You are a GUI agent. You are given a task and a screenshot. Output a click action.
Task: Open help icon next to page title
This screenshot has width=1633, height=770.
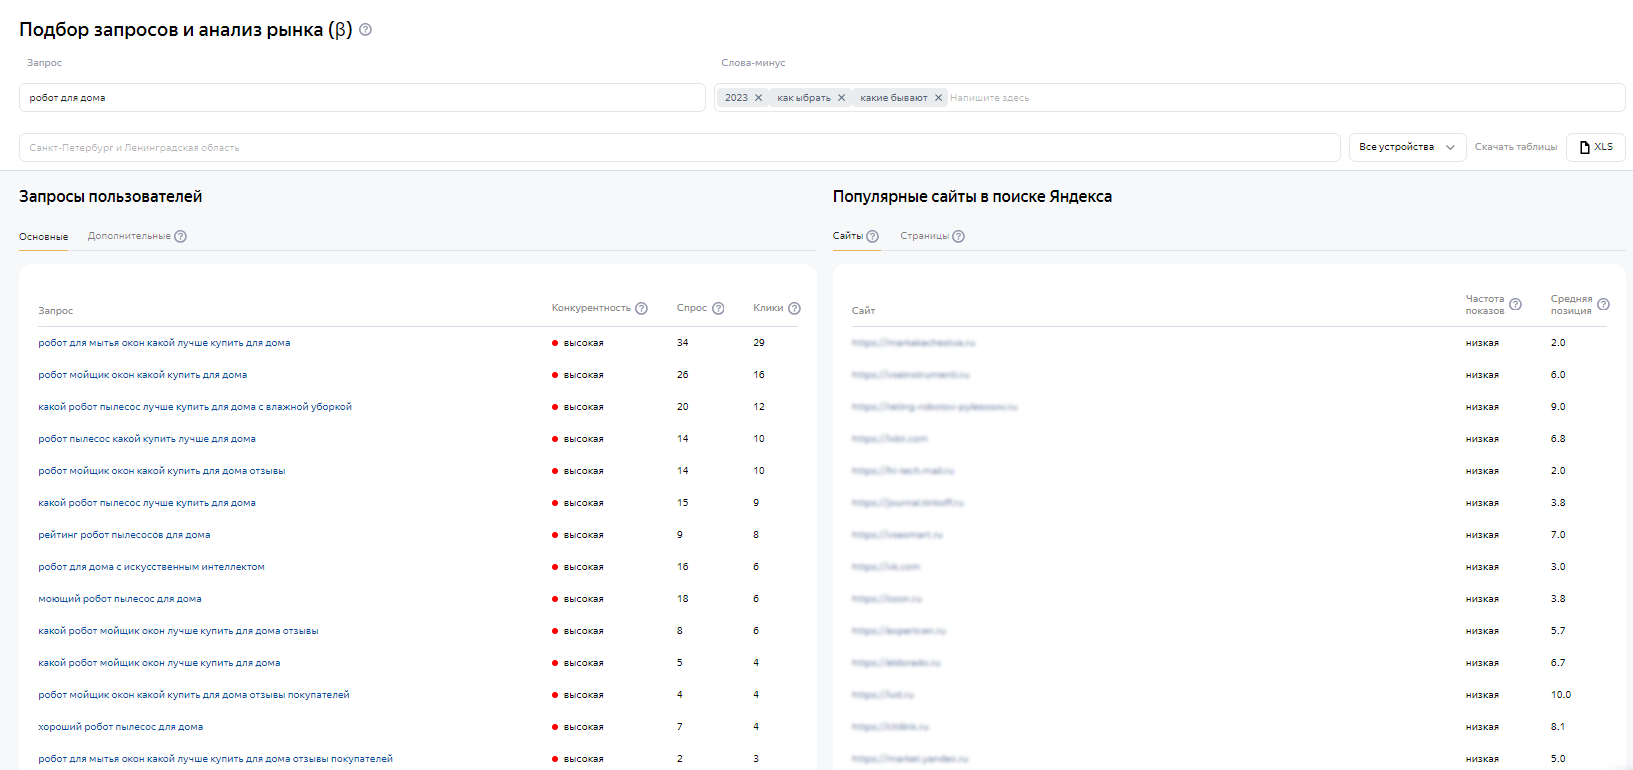[366, 30]
